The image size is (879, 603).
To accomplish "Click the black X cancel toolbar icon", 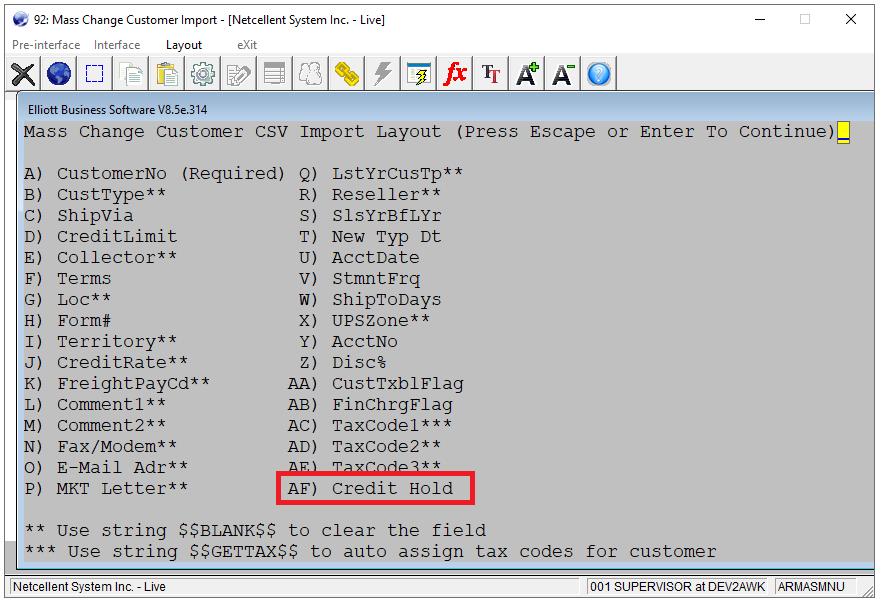I will pos(23,74).
